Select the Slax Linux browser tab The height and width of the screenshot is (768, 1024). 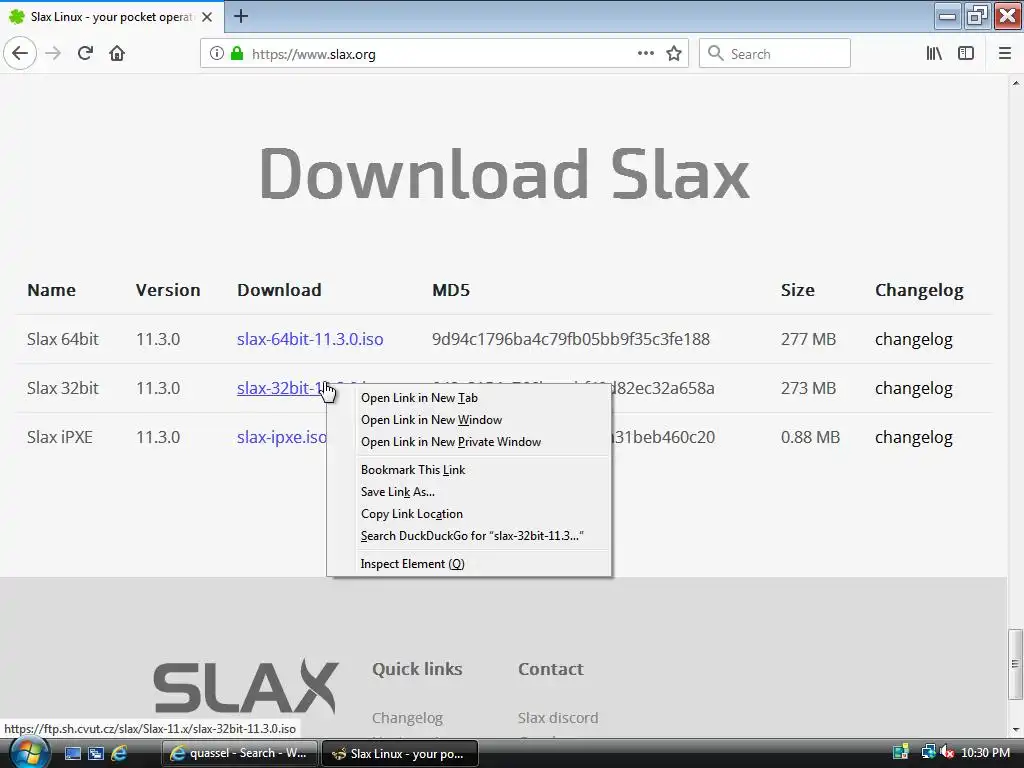pos(111,17)
